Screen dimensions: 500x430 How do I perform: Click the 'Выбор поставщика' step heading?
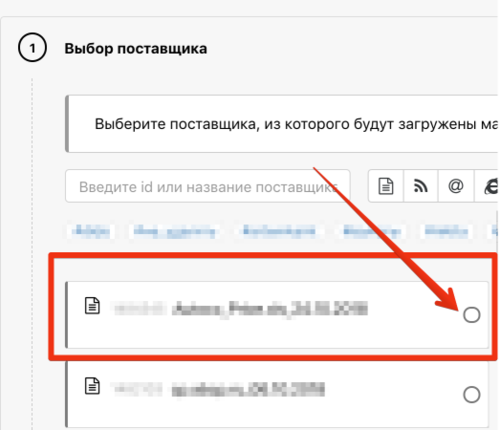(x=136, y=49)
